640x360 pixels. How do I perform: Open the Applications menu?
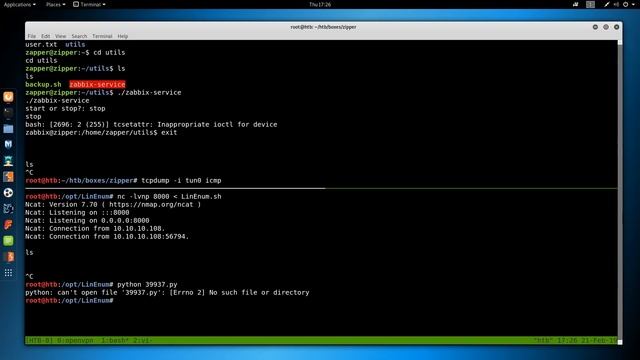[x=19, y=4]
